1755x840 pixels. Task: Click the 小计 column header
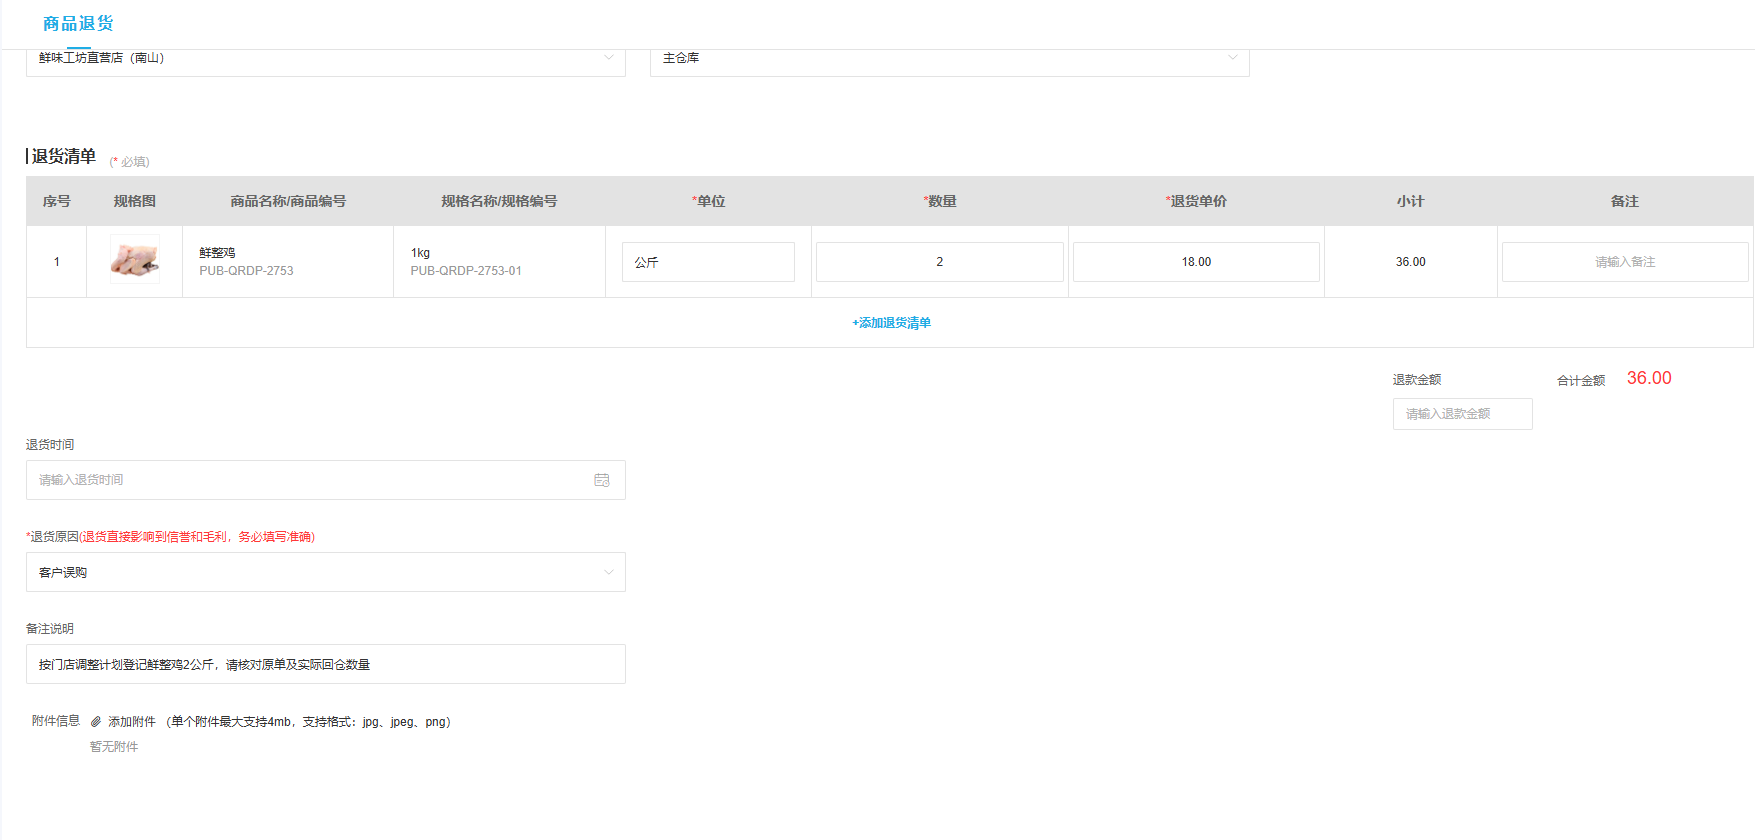pos(1411,201)
